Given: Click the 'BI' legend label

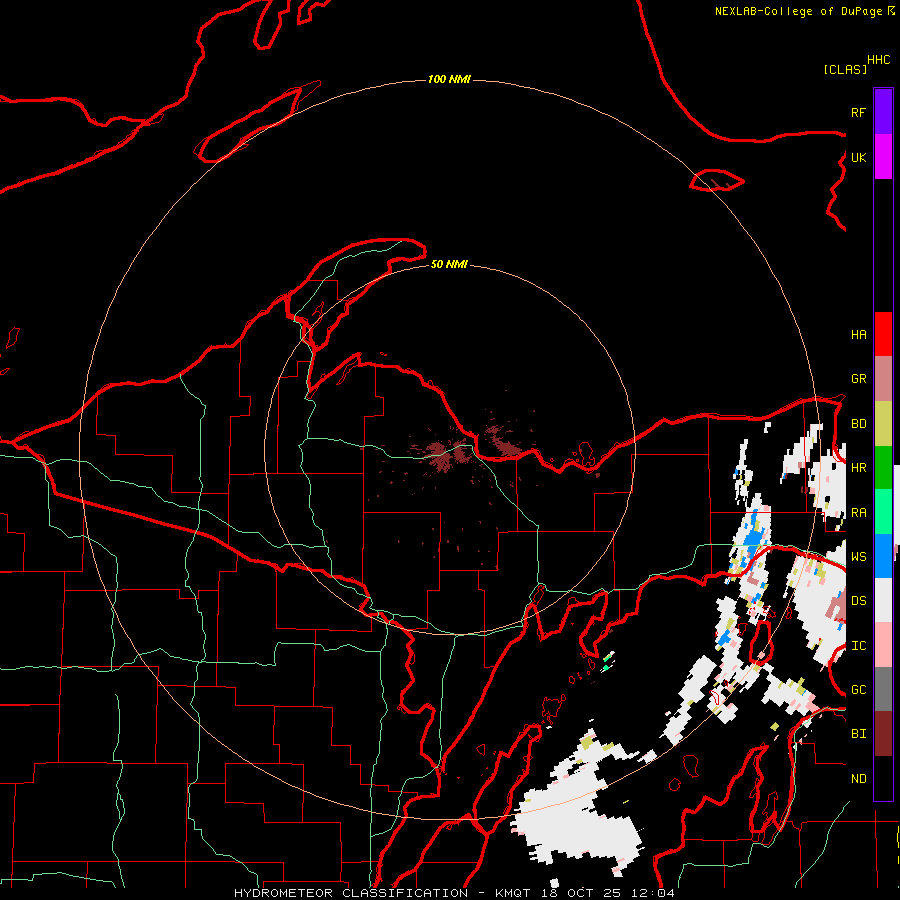Looking at the screenshot, I should coord(858,734).
